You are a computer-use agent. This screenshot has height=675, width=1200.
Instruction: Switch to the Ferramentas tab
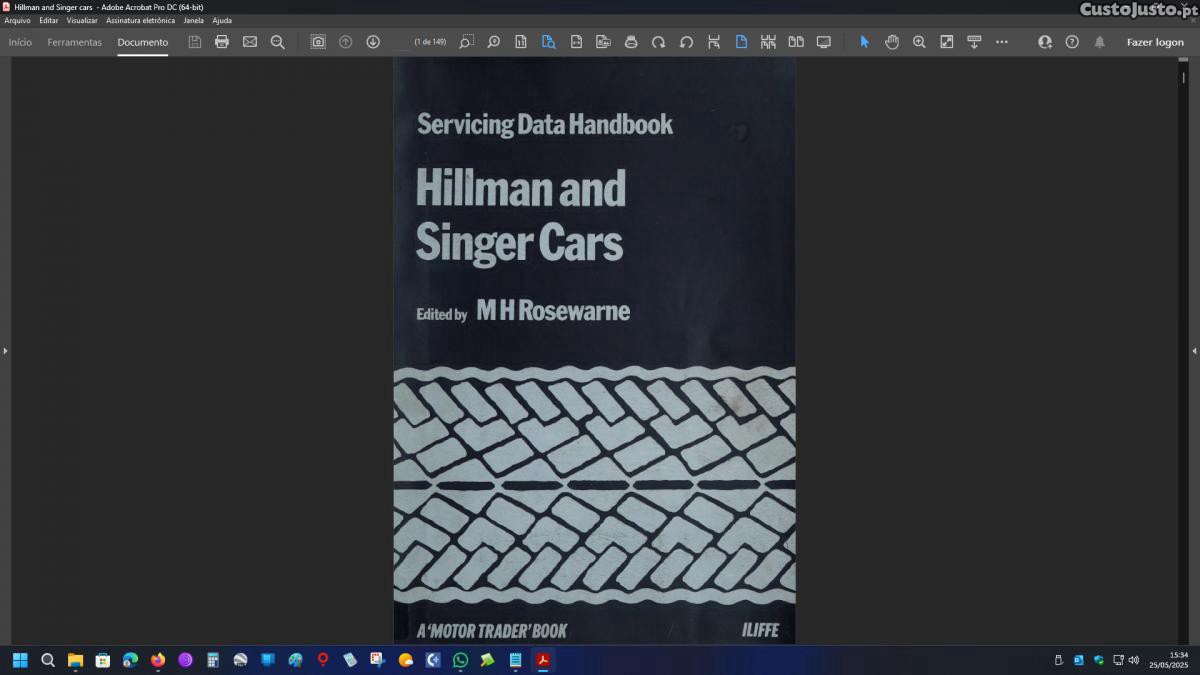(x=74, y=42)
